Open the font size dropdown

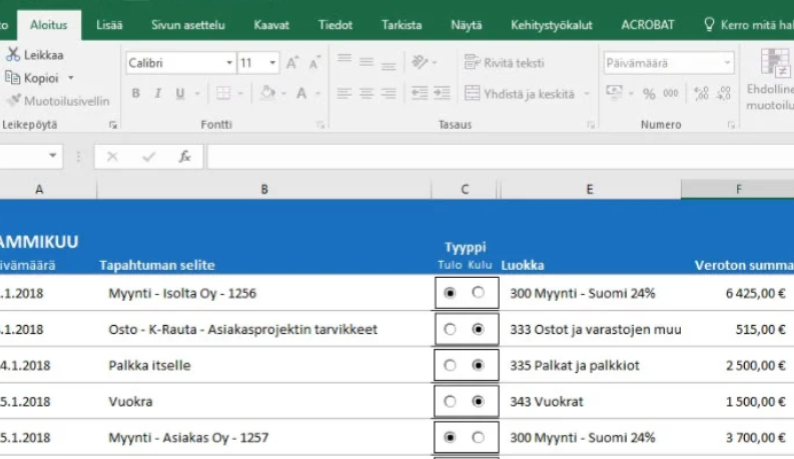pyautogui.click(x=272, y=63)
